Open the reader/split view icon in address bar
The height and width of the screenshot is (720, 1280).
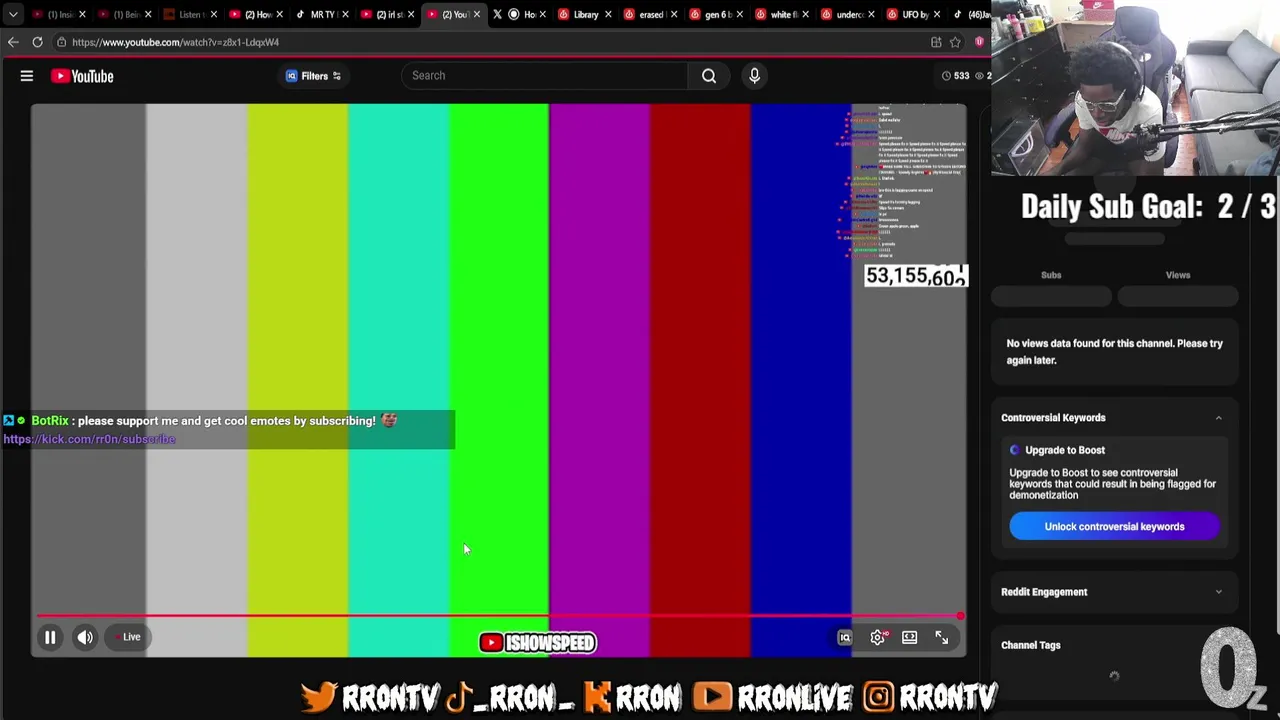[936, 42]
